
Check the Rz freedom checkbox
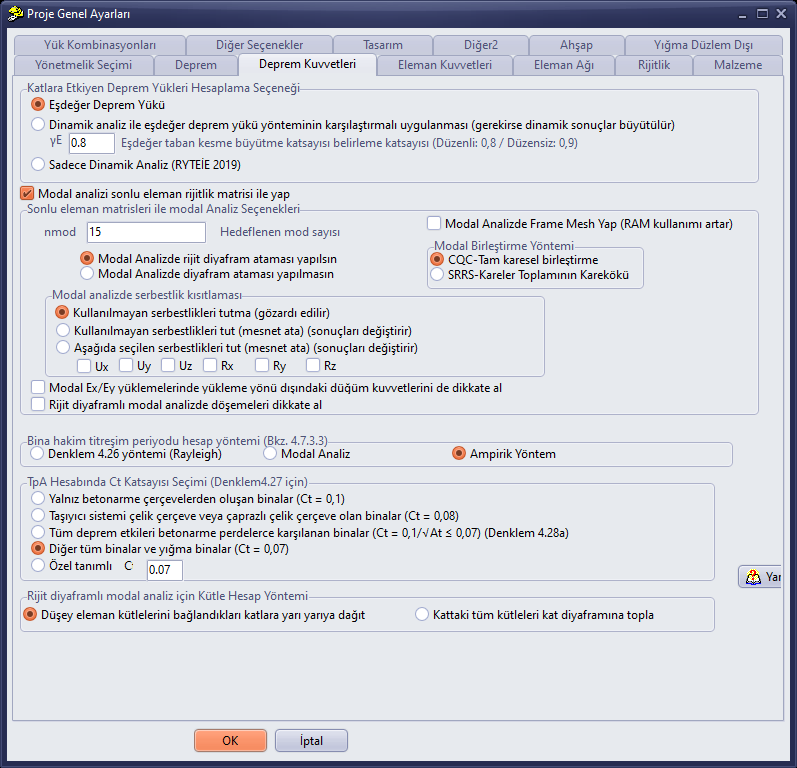pyautogui.click(x=313, y=365)
